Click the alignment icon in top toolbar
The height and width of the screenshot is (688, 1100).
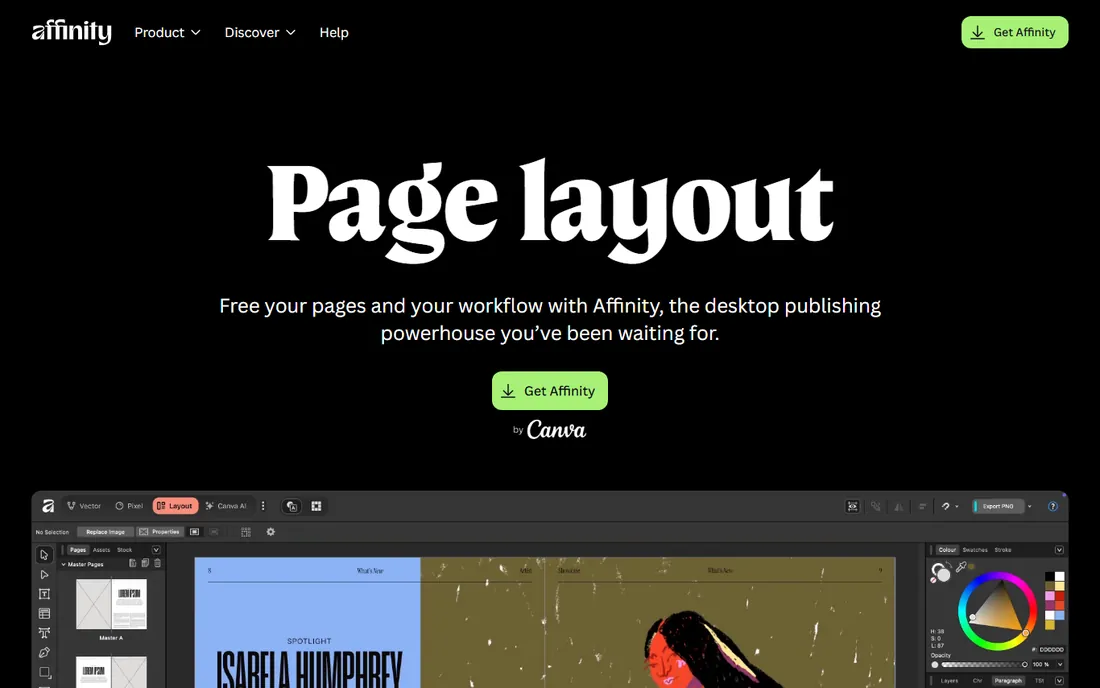(923, 506)
